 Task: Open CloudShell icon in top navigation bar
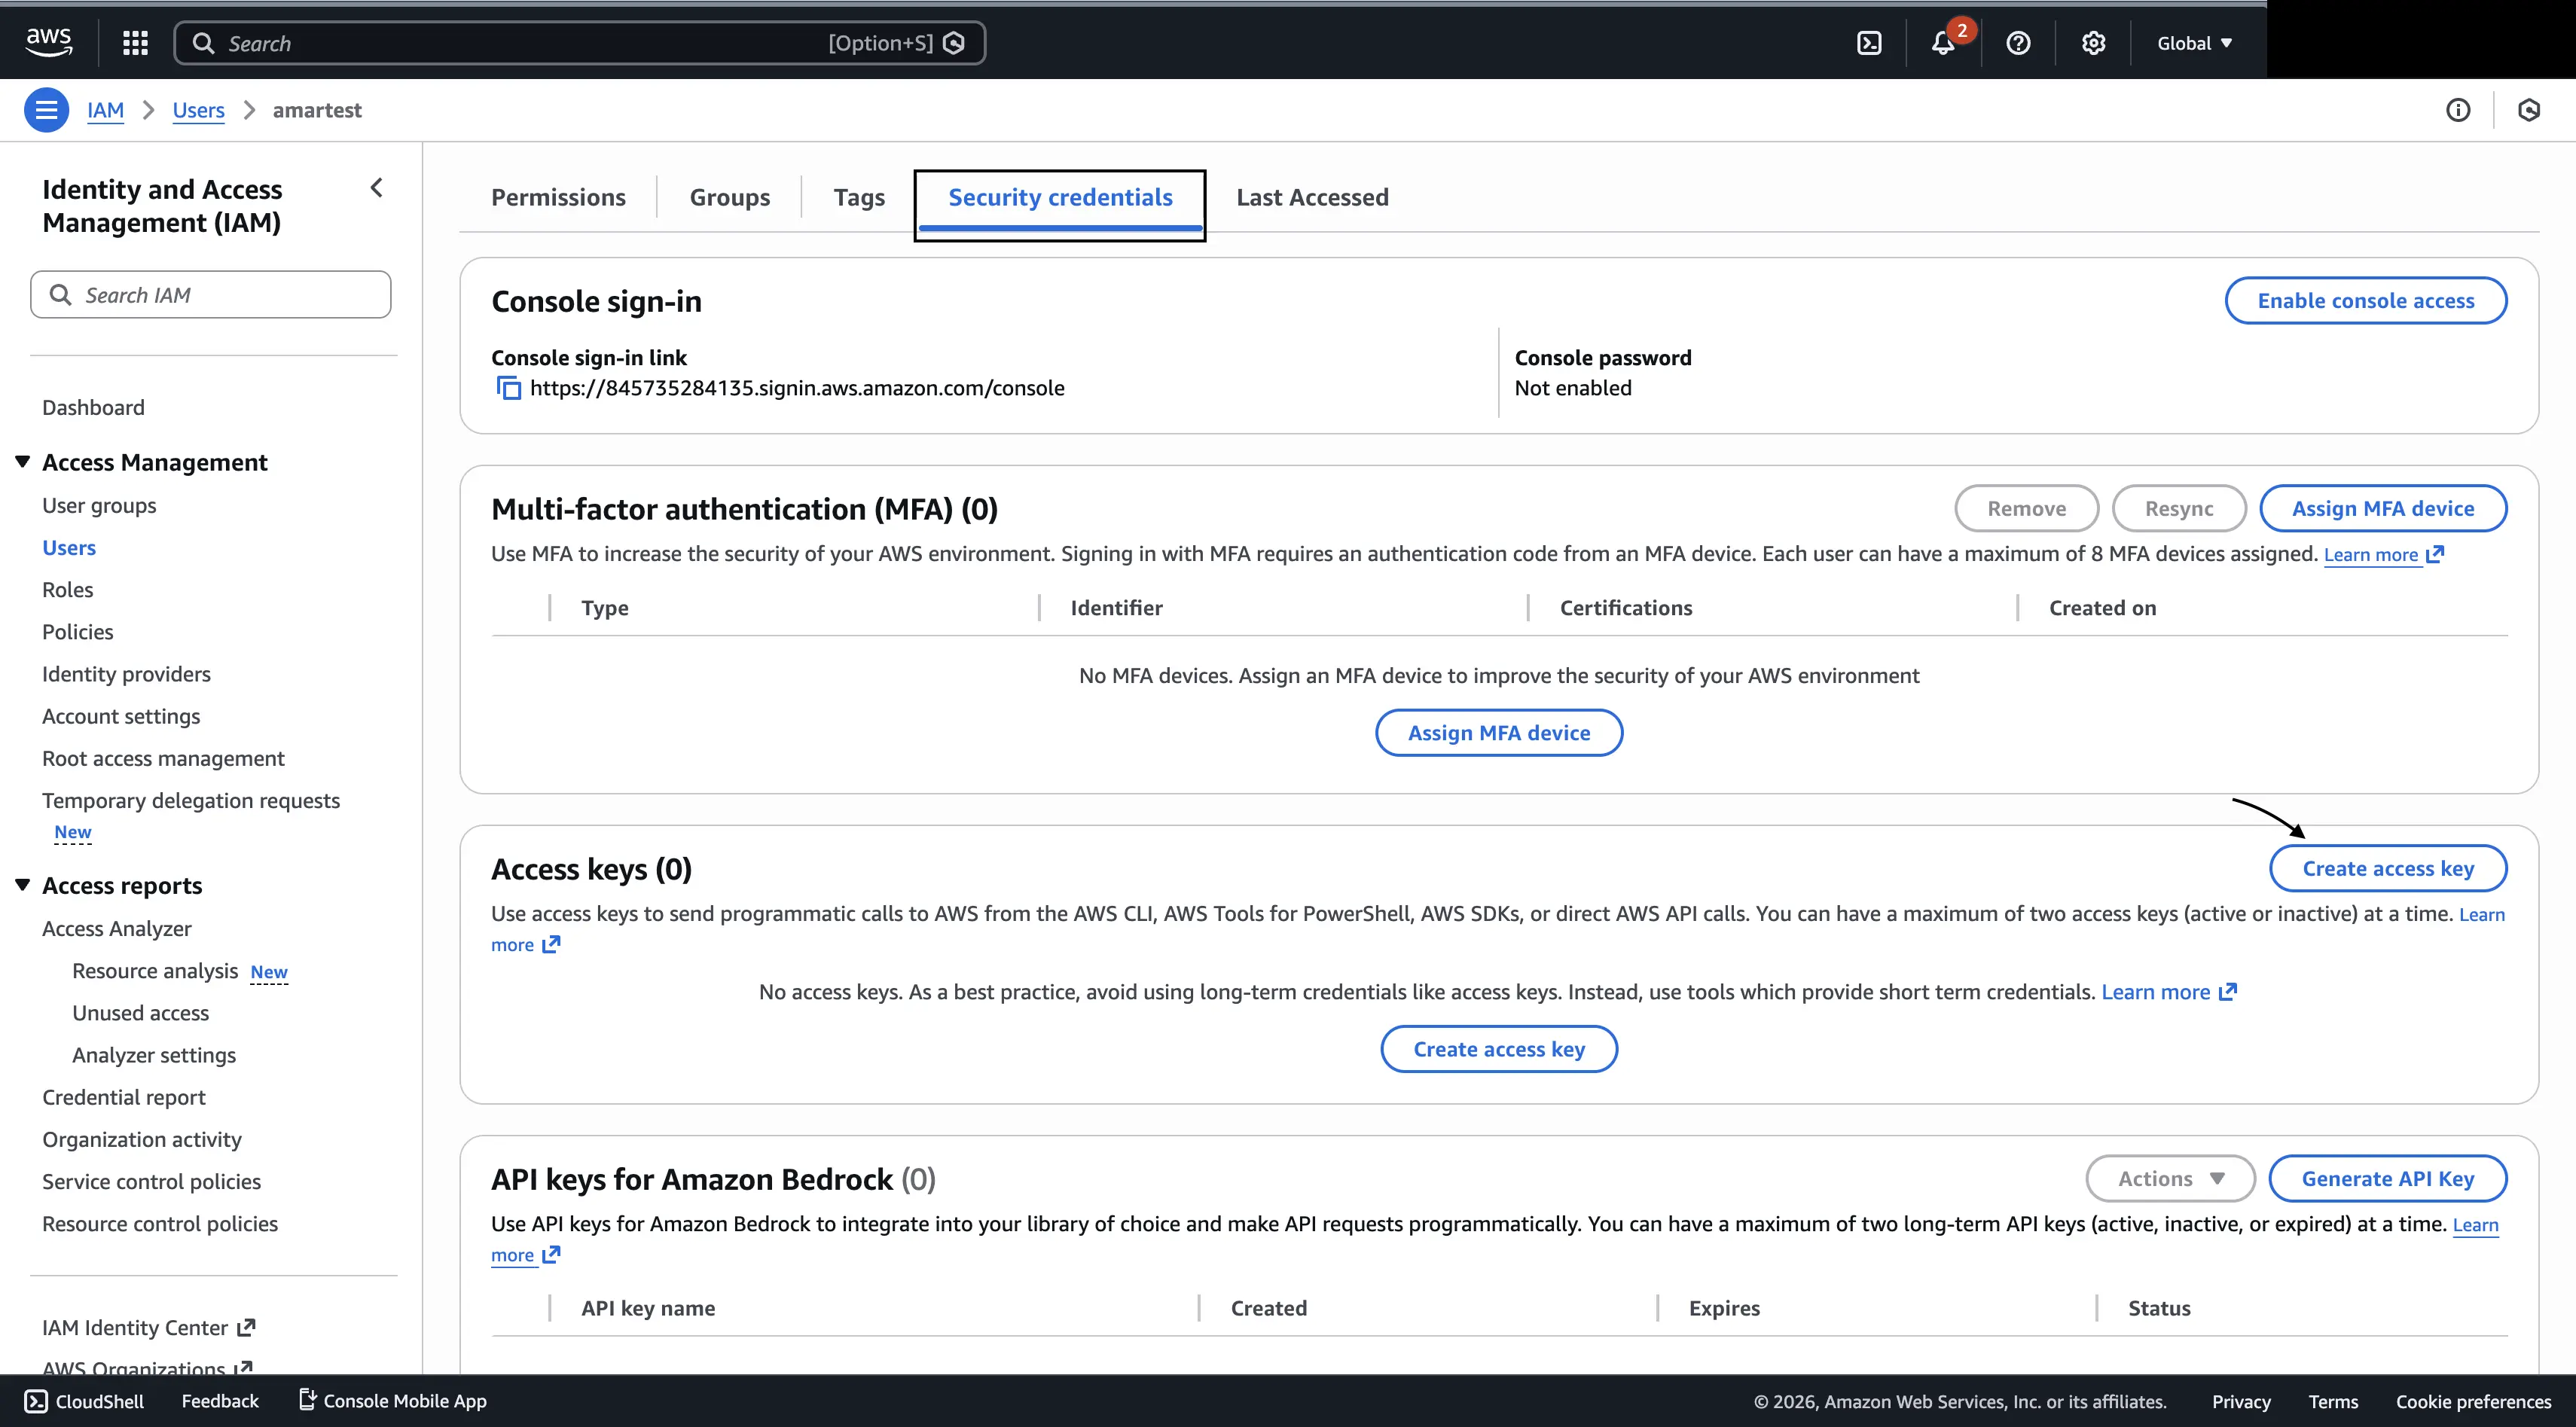(1869, 43)
